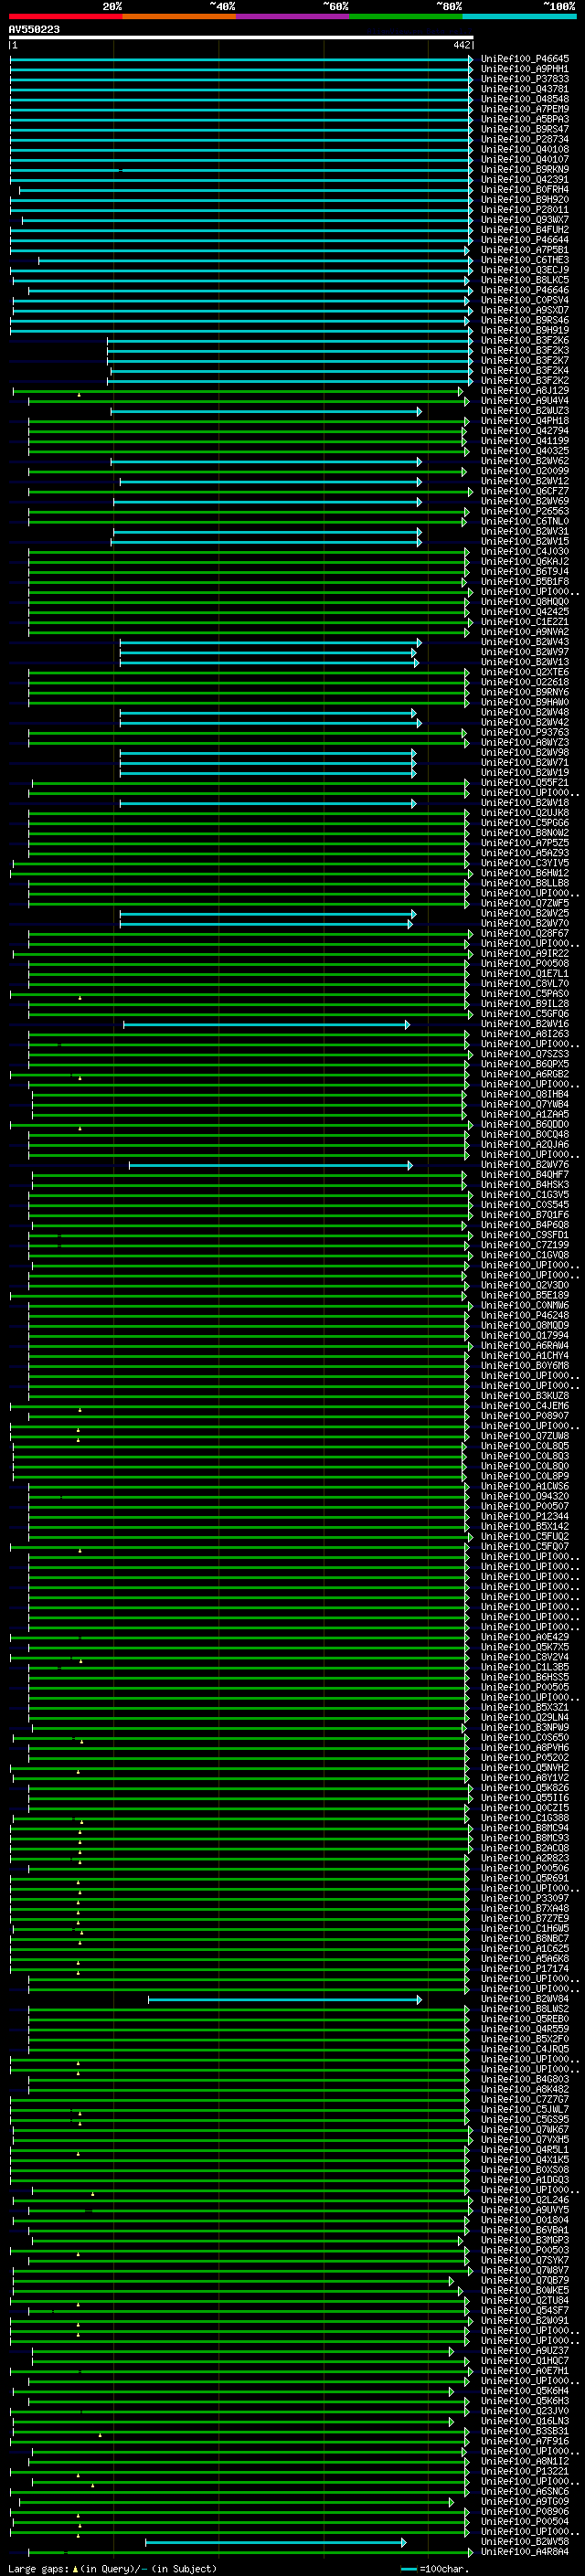Open hit UniRef100_Q8HQQ0
Screen dimensions: 585x2576
tap(525, 602)
